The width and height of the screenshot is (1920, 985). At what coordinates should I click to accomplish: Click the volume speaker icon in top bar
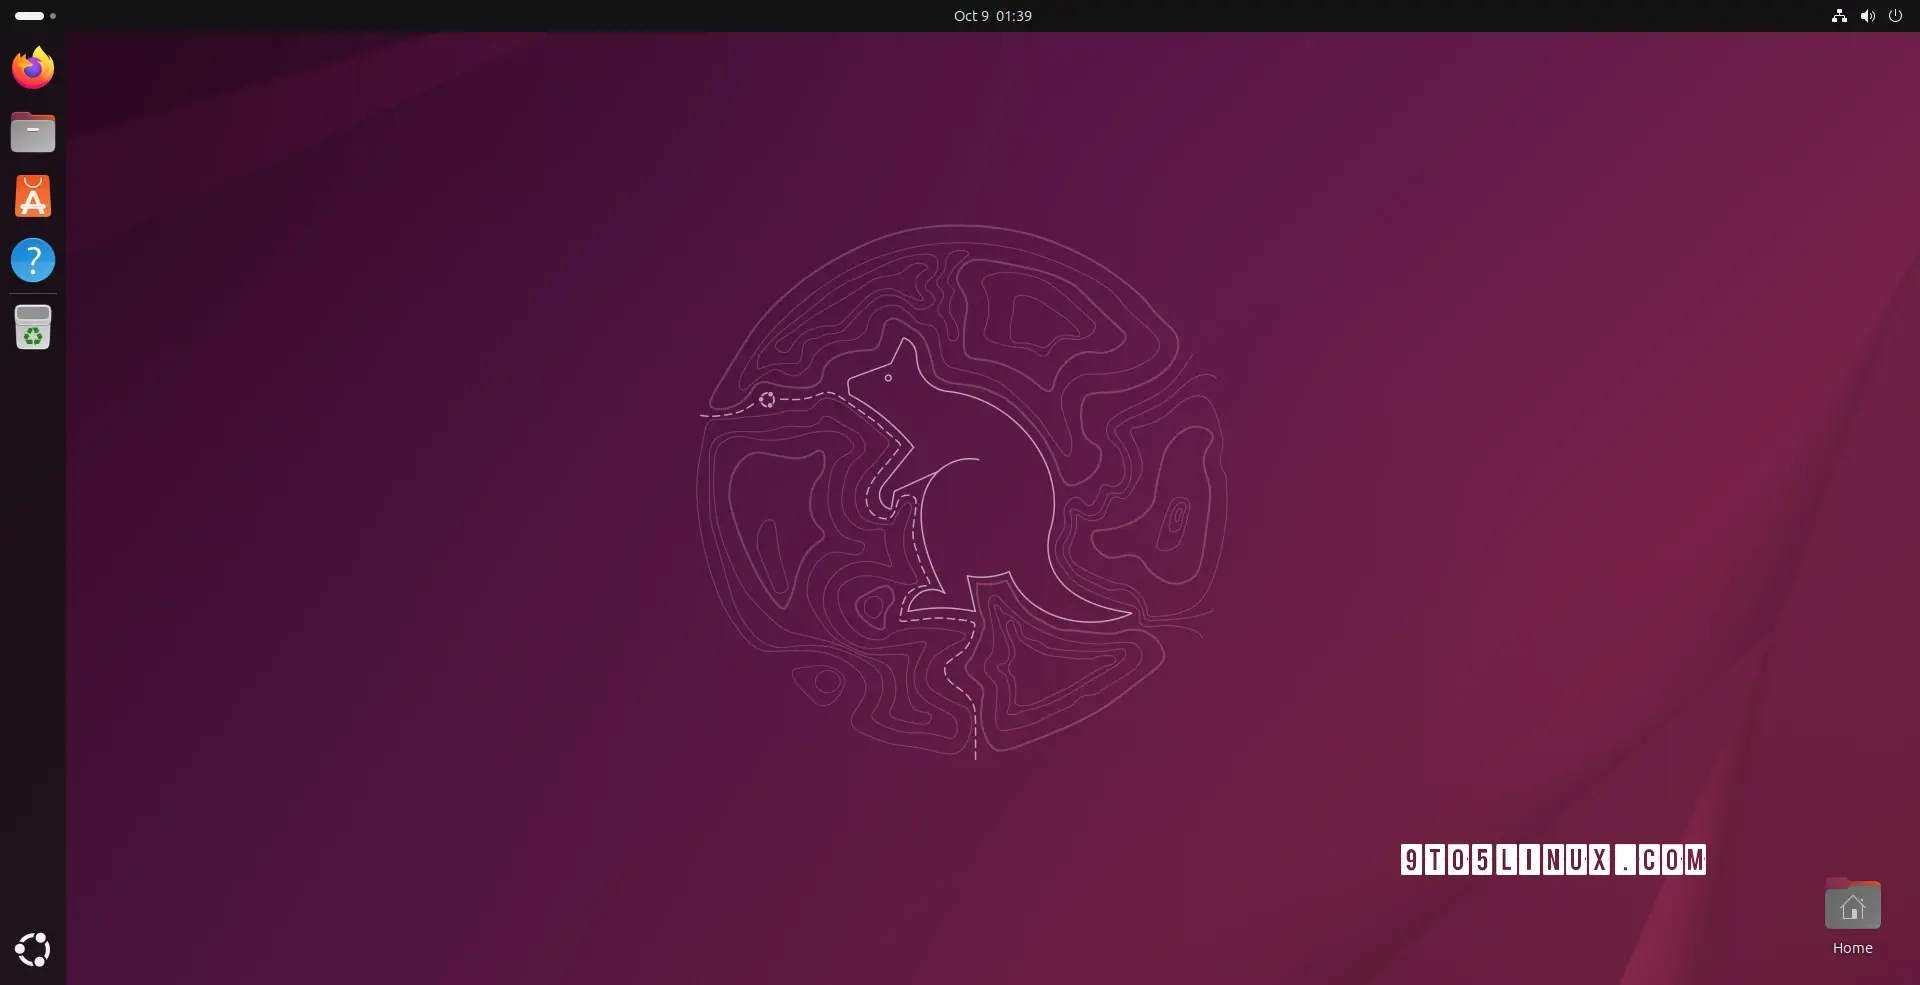(1867, 16)
